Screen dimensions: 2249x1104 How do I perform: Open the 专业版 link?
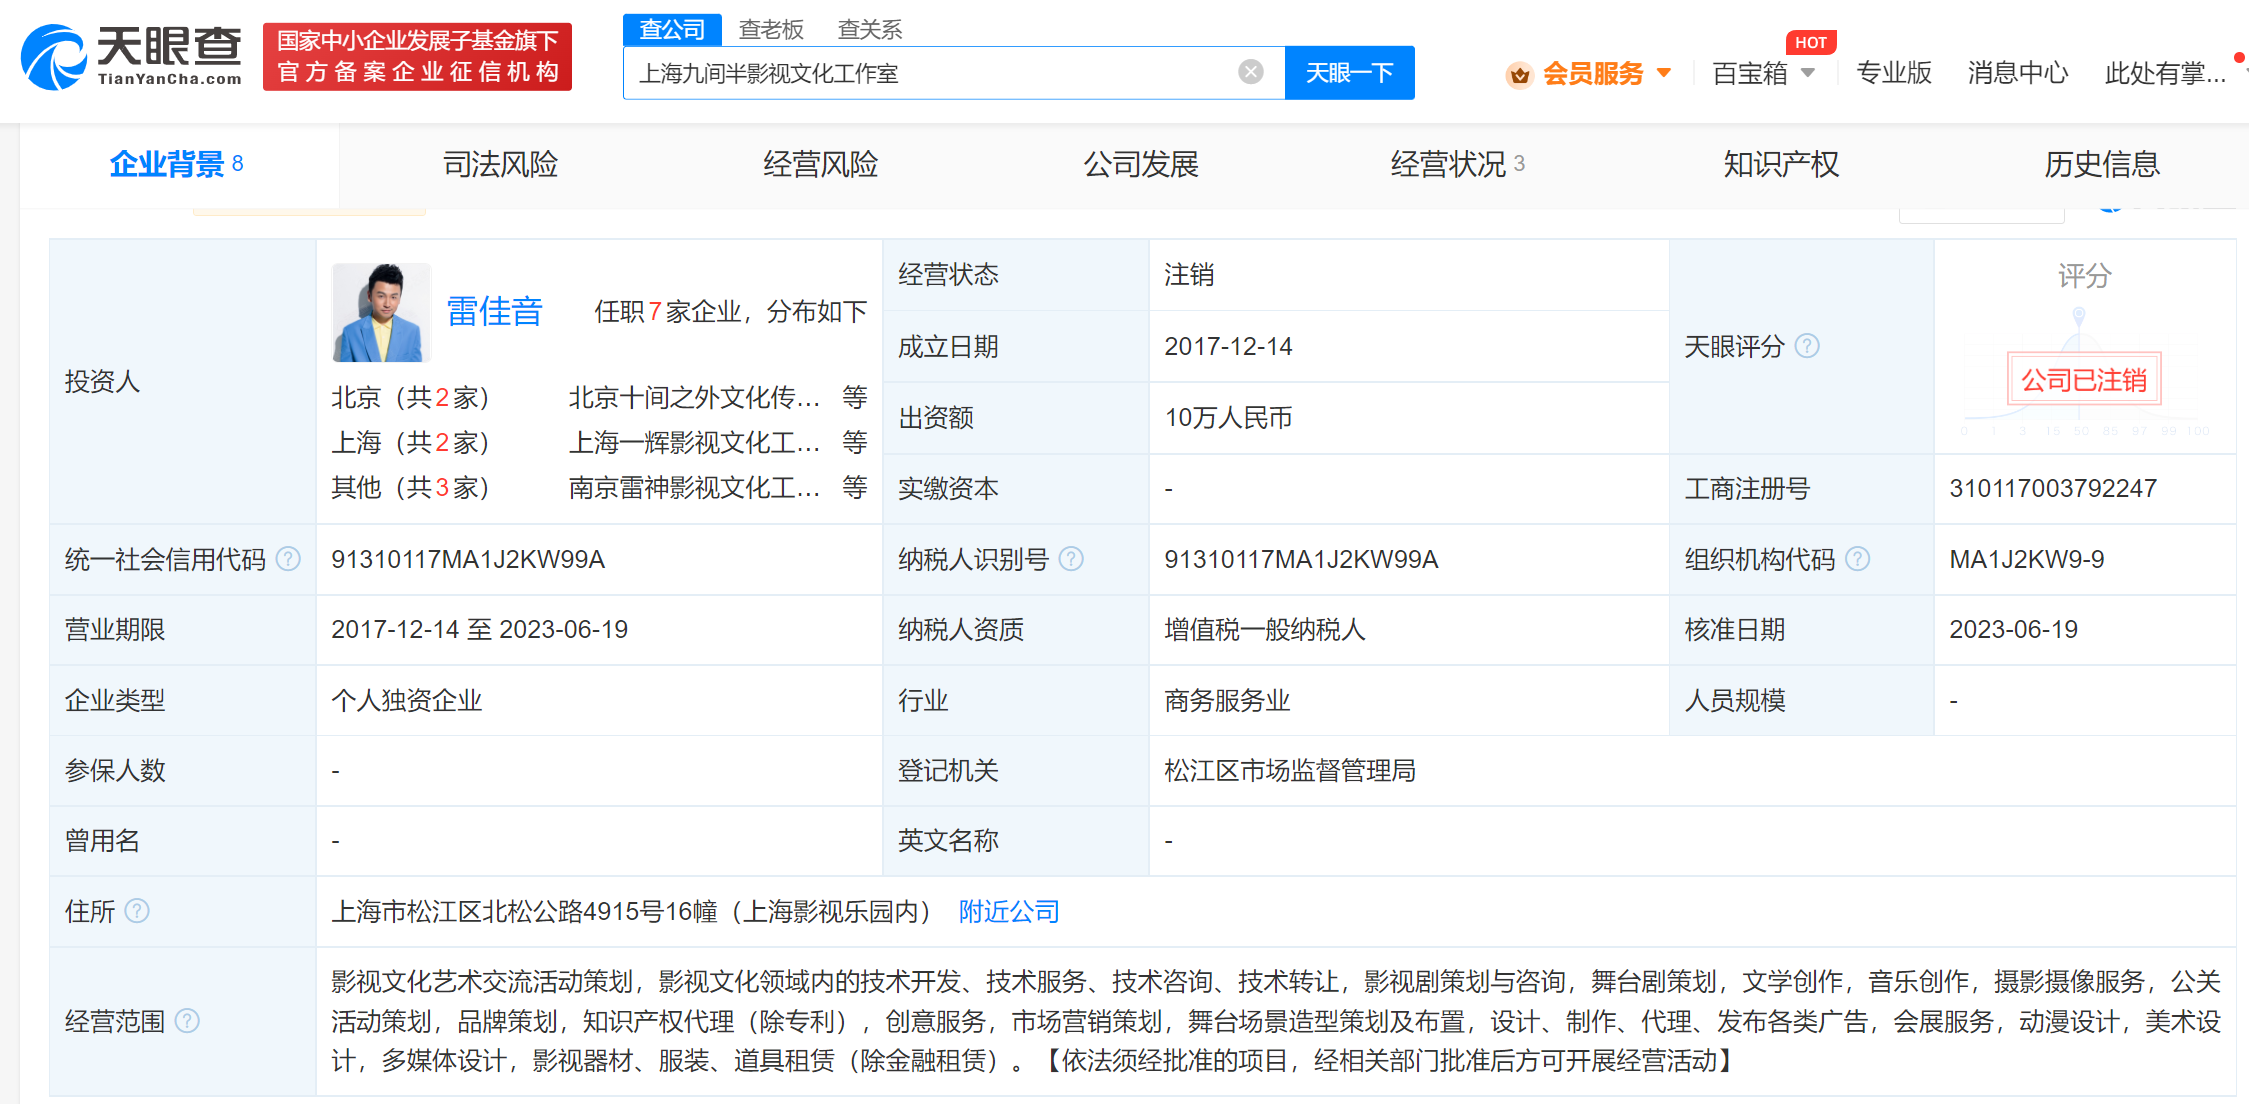click(x=1894, y=73)
